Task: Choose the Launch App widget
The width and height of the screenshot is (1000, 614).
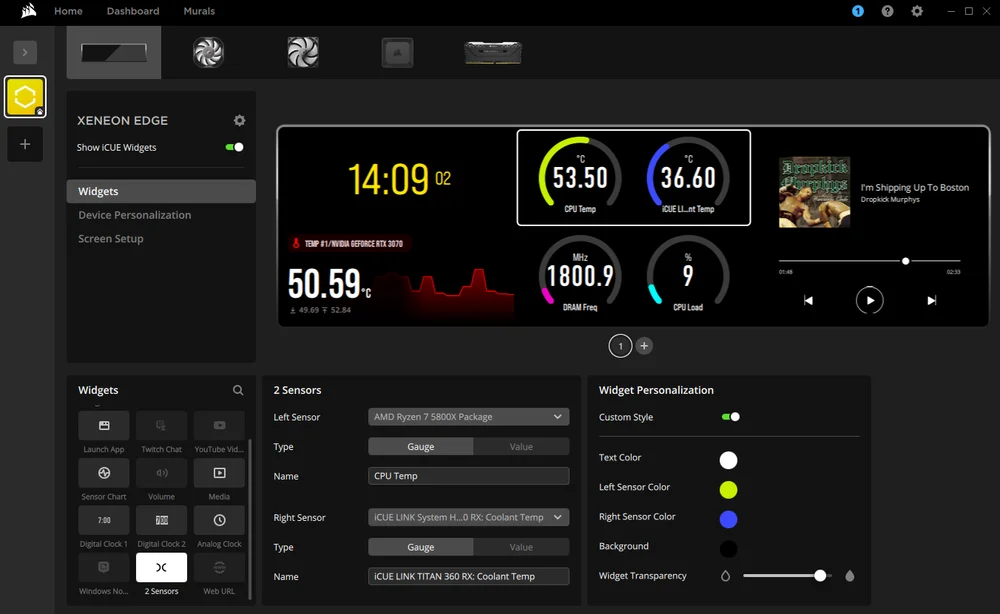Action: [103, 426]
